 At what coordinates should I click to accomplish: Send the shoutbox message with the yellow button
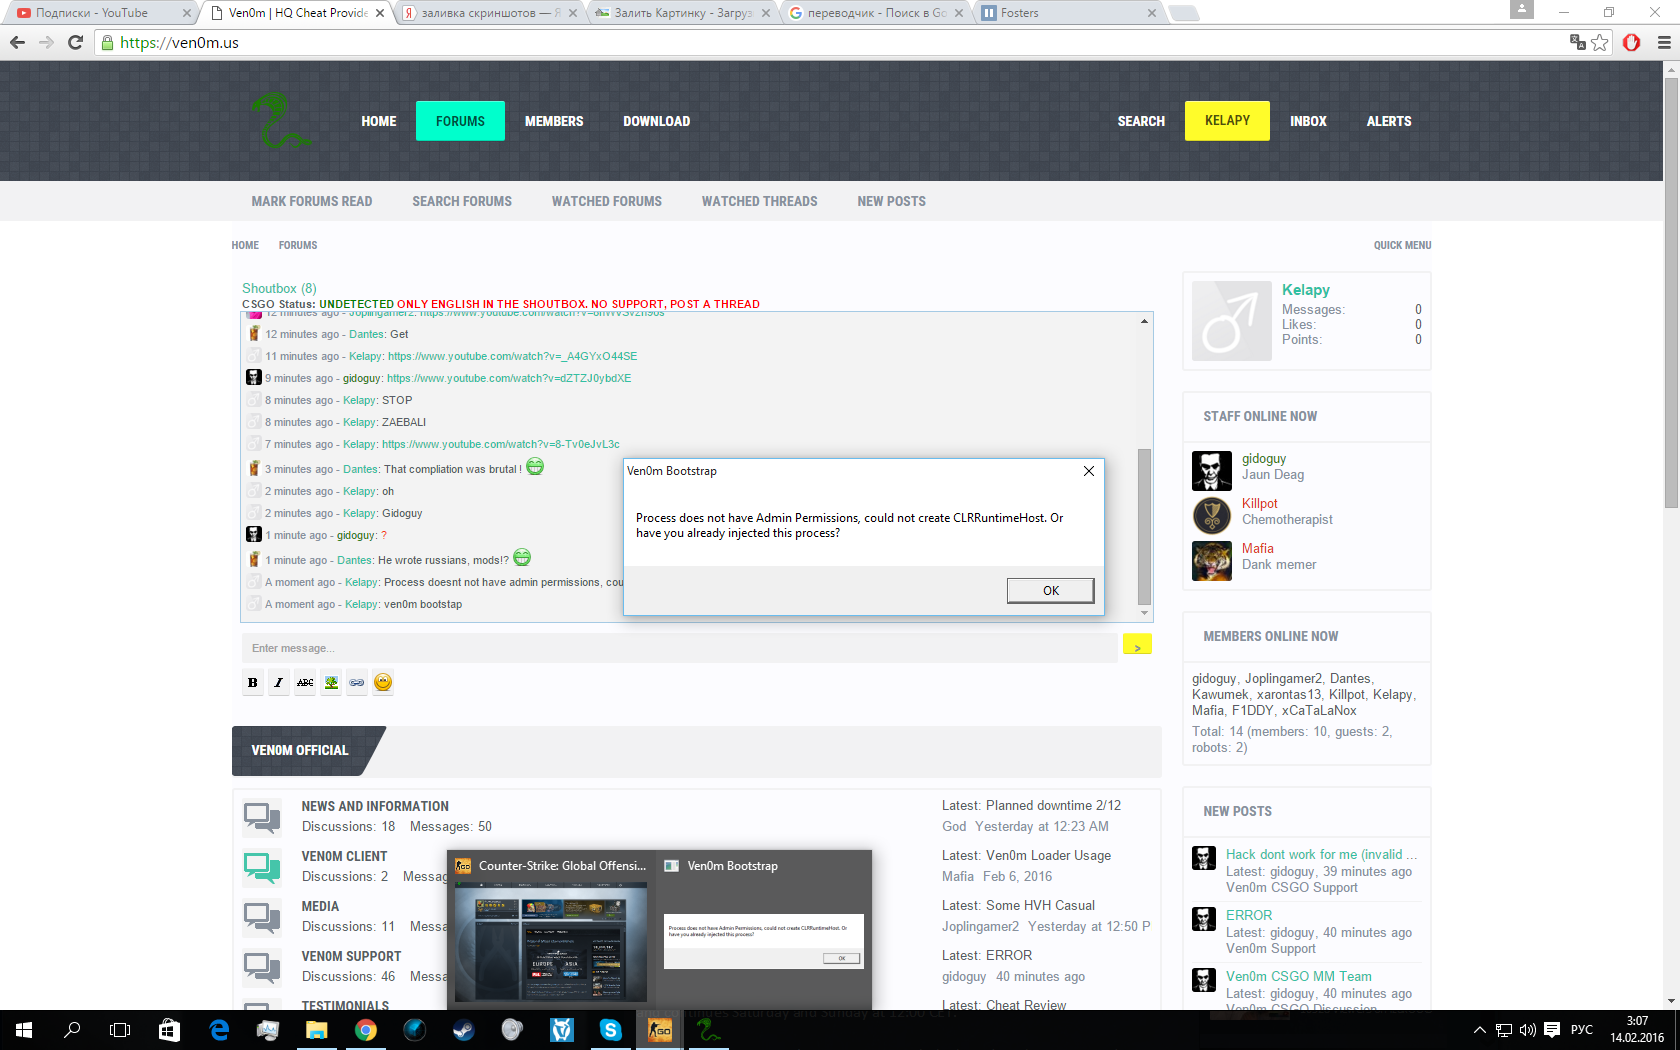pos(1137,644)
